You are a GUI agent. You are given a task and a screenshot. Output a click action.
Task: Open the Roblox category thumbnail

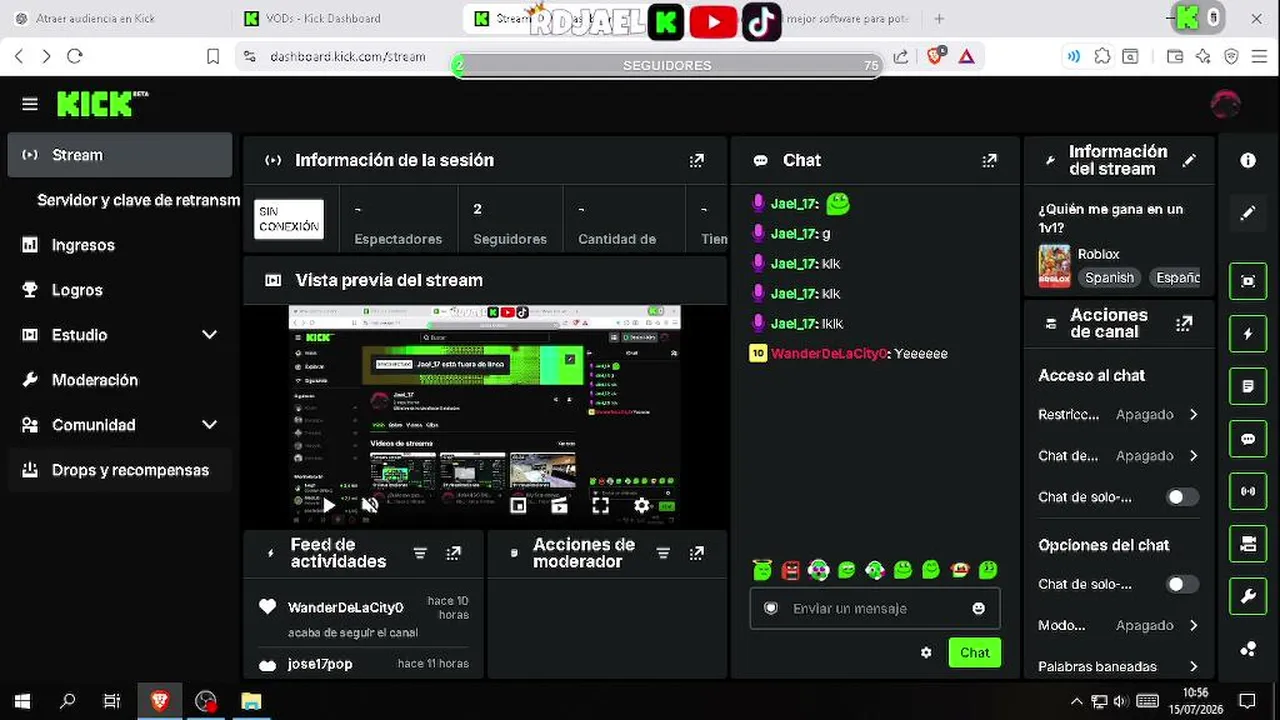[1054, 266]
